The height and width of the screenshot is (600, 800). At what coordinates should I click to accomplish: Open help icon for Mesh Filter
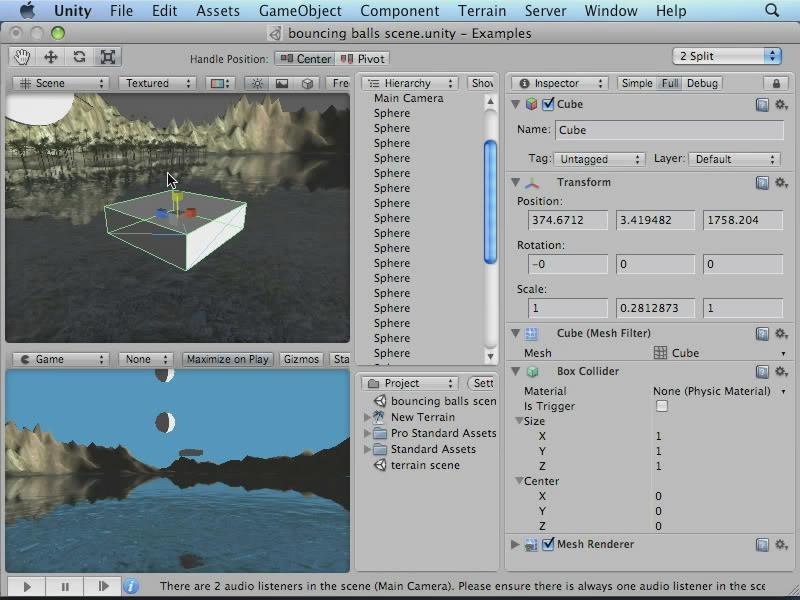(x=762, y=334)
